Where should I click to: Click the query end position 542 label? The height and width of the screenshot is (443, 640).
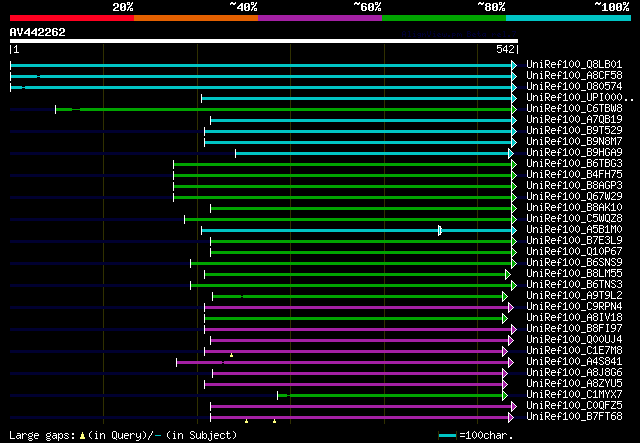click(x=505, y=49)
